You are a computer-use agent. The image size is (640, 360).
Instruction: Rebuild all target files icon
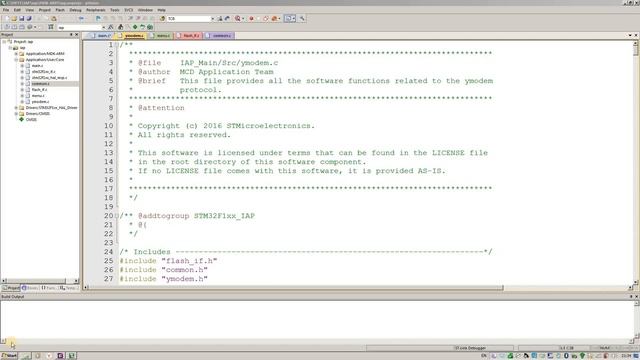22,27
